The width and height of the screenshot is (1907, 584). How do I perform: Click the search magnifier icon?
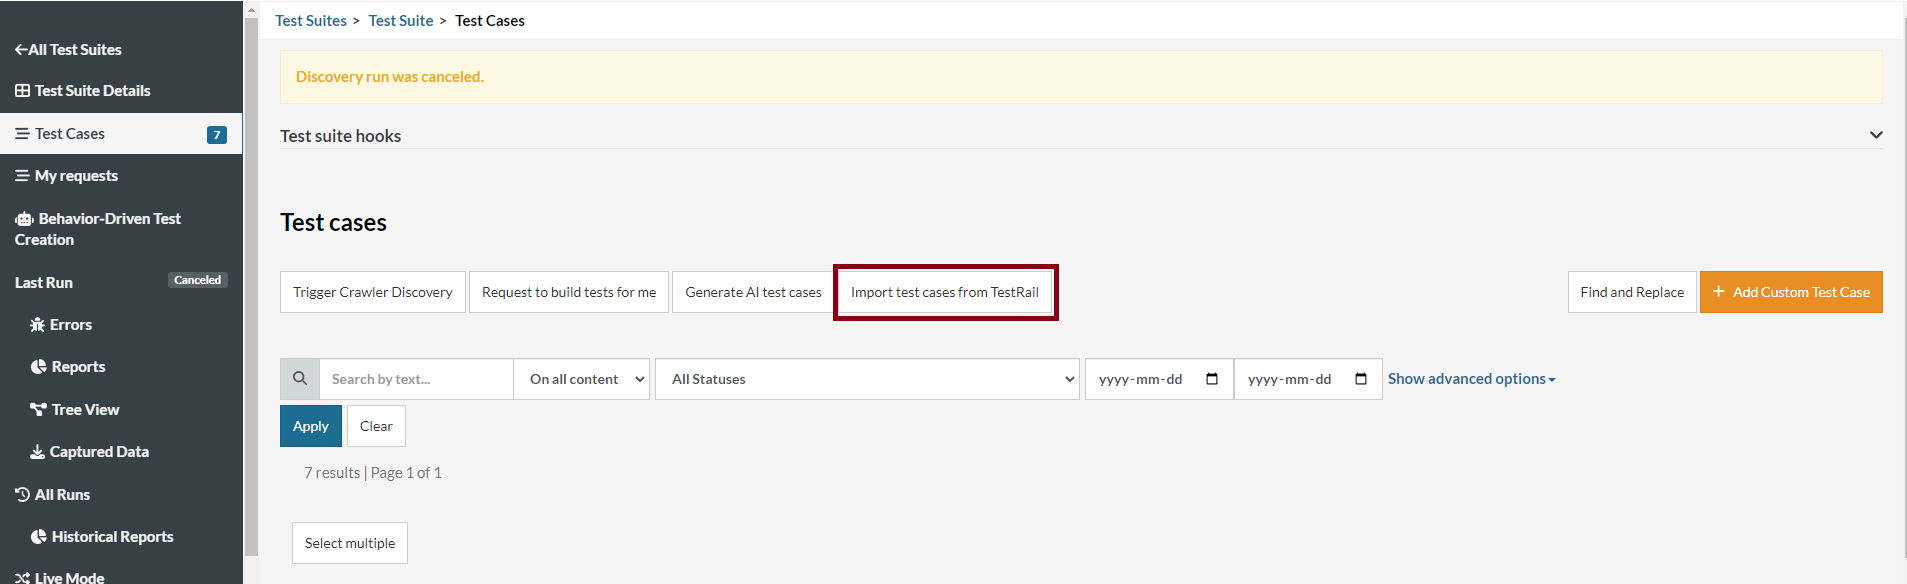(300, 379)
